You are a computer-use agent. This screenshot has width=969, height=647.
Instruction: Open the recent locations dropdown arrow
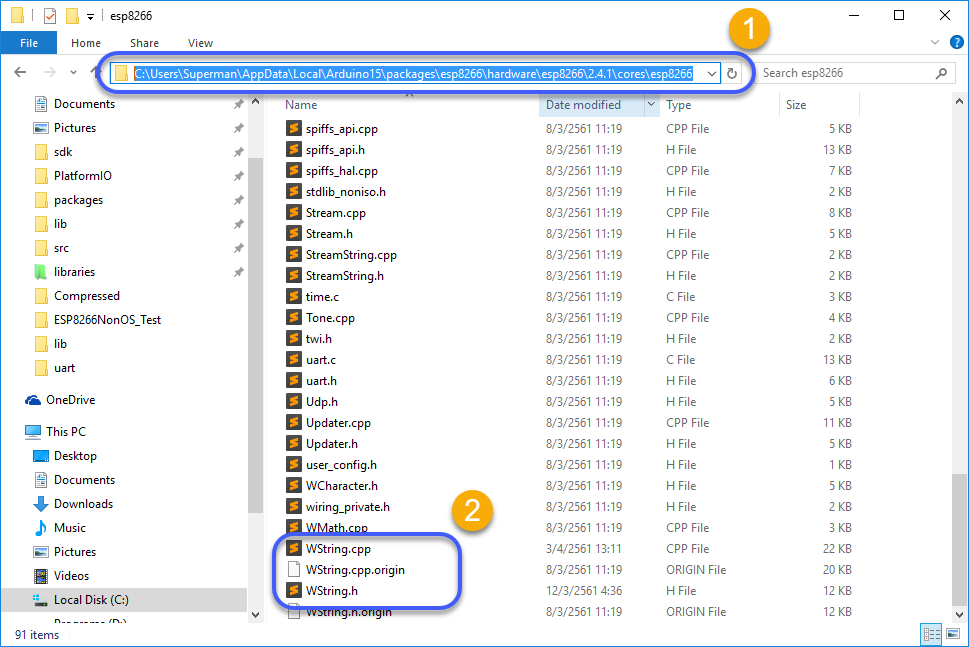pyautogui.click(x=74, y=72)
